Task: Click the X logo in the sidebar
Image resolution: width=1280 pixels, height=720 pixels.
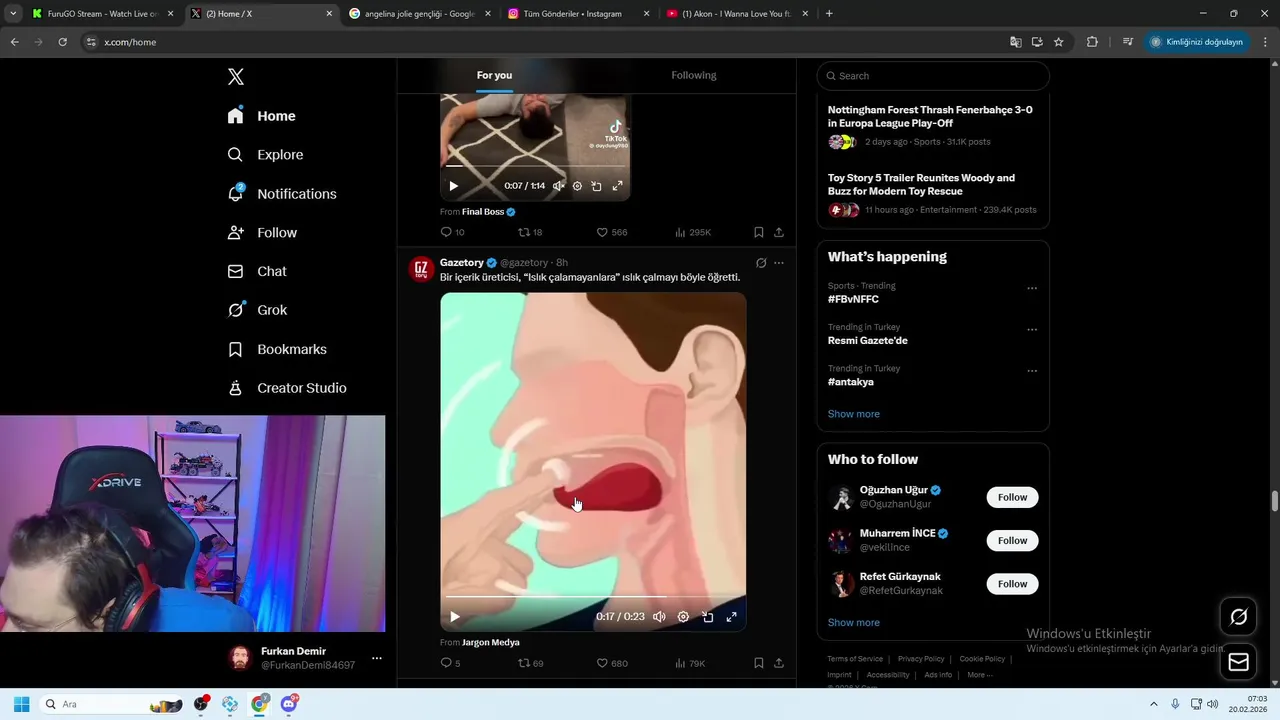Action: click(x=236, y=77)
